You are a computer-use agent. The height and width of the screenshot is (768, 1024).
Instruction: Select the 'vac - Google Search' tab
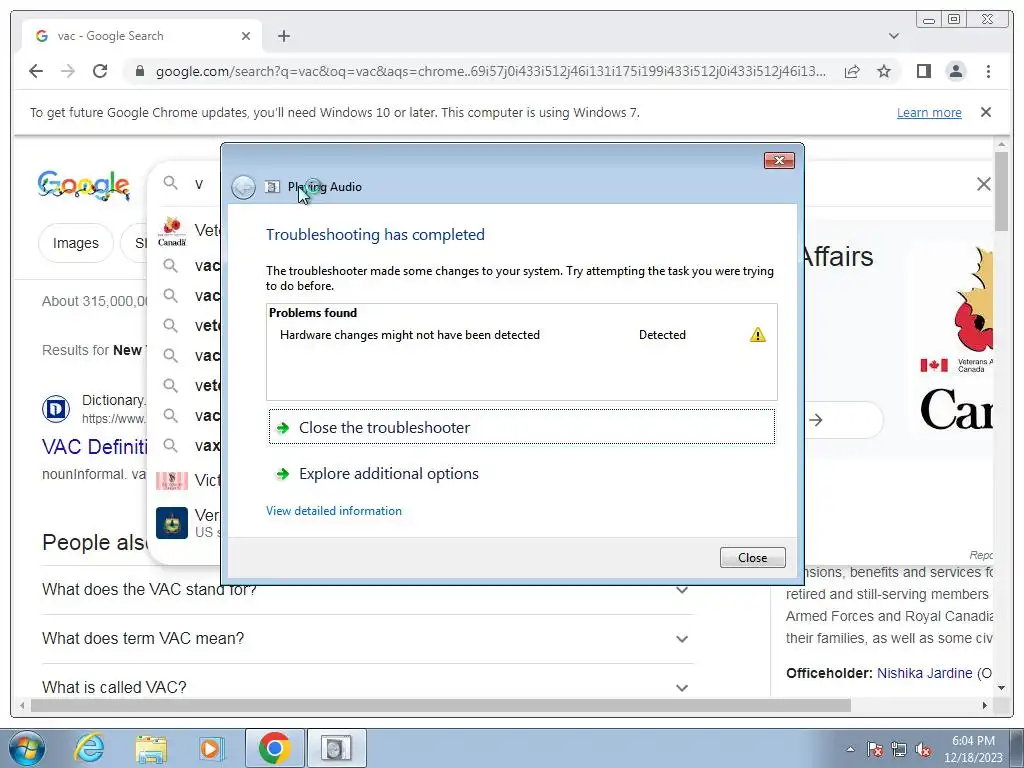point(142,36)
